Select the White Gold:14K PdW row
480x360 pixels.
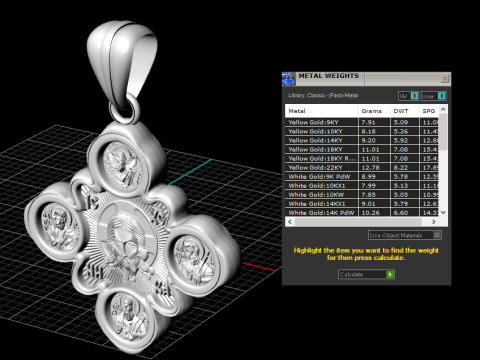pyautogui.click(x=362, y=212)
